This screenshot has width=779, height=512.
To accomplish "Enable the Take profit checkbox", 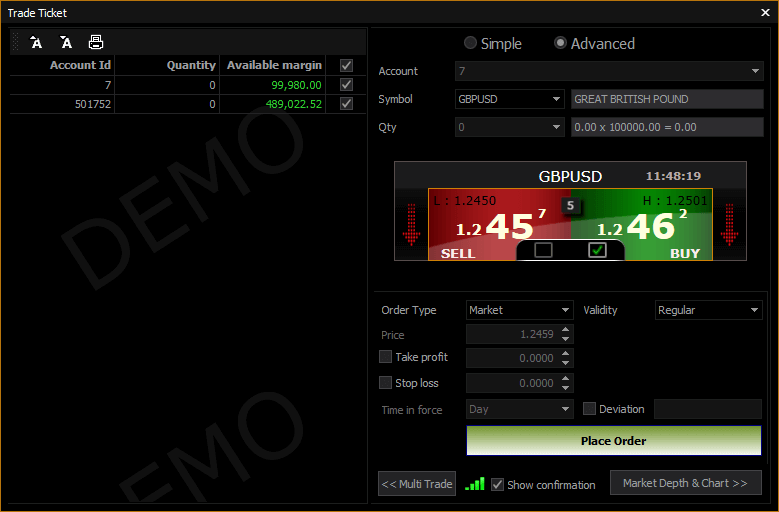I will (x=386, y=357).
